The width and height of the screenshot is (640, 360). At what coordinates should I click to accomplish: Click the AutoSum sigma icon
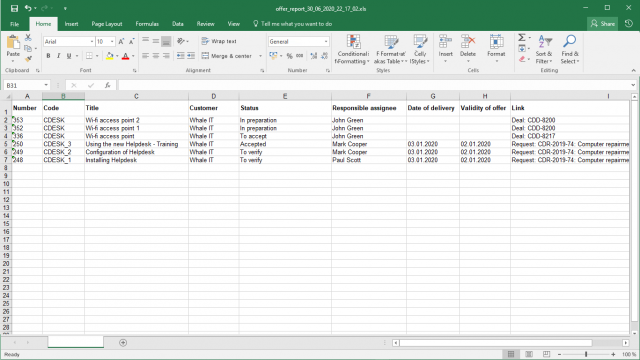point(522,38)
